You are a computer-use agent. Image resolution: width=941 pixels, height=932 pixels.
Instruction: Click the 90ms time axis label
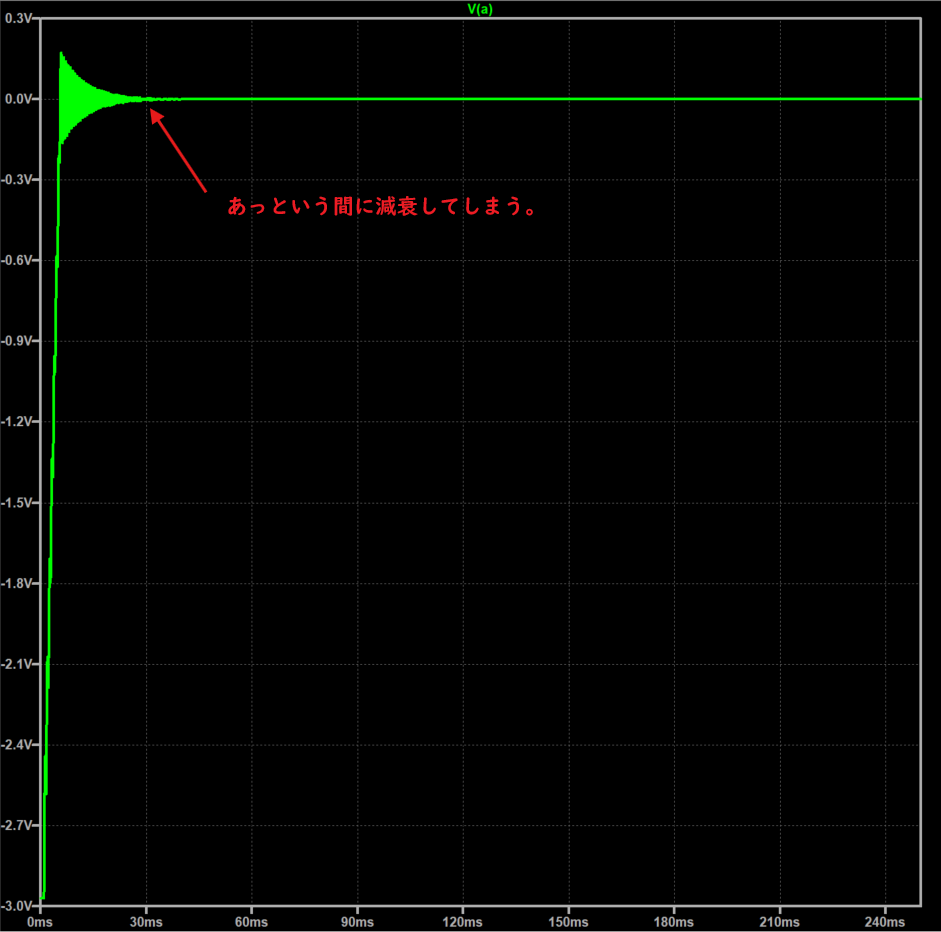357,920
